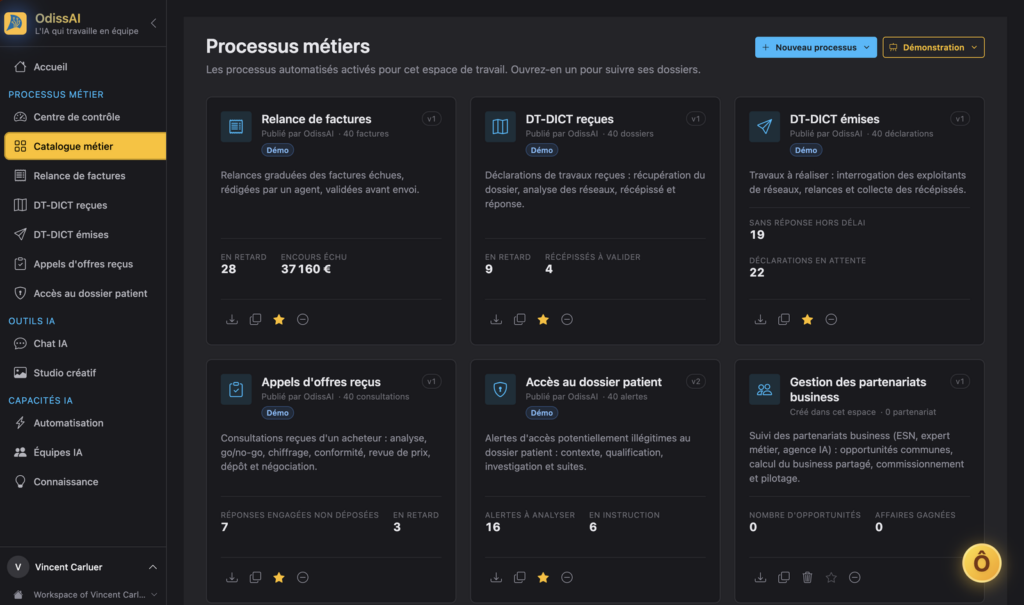The image size is (1024, 605).
Task: Open Appels d'offres reçus sidebar item
Action: tap(83, 264)
